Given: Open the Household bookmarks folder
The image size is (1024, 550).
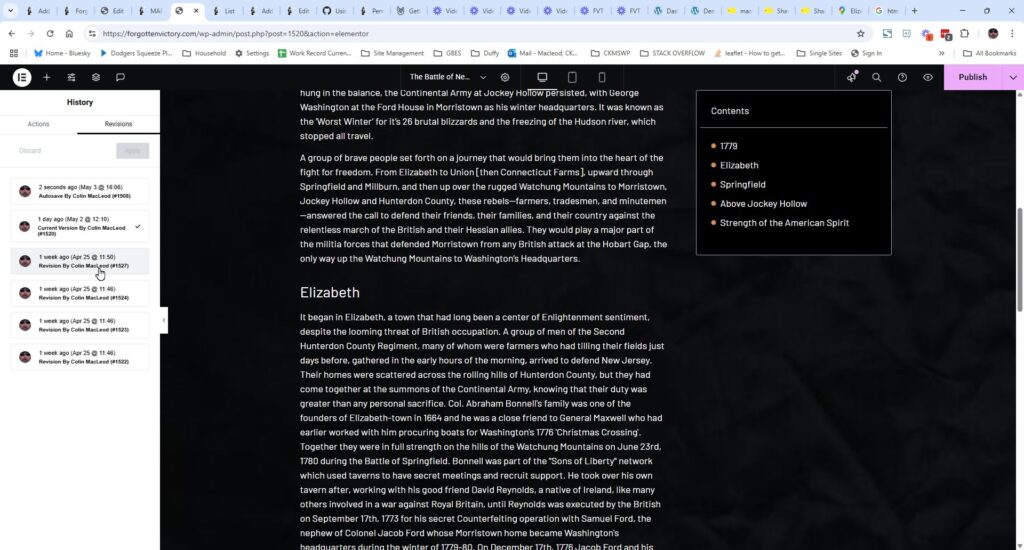Looking at the screenshot, I should [x=204, y=53].
